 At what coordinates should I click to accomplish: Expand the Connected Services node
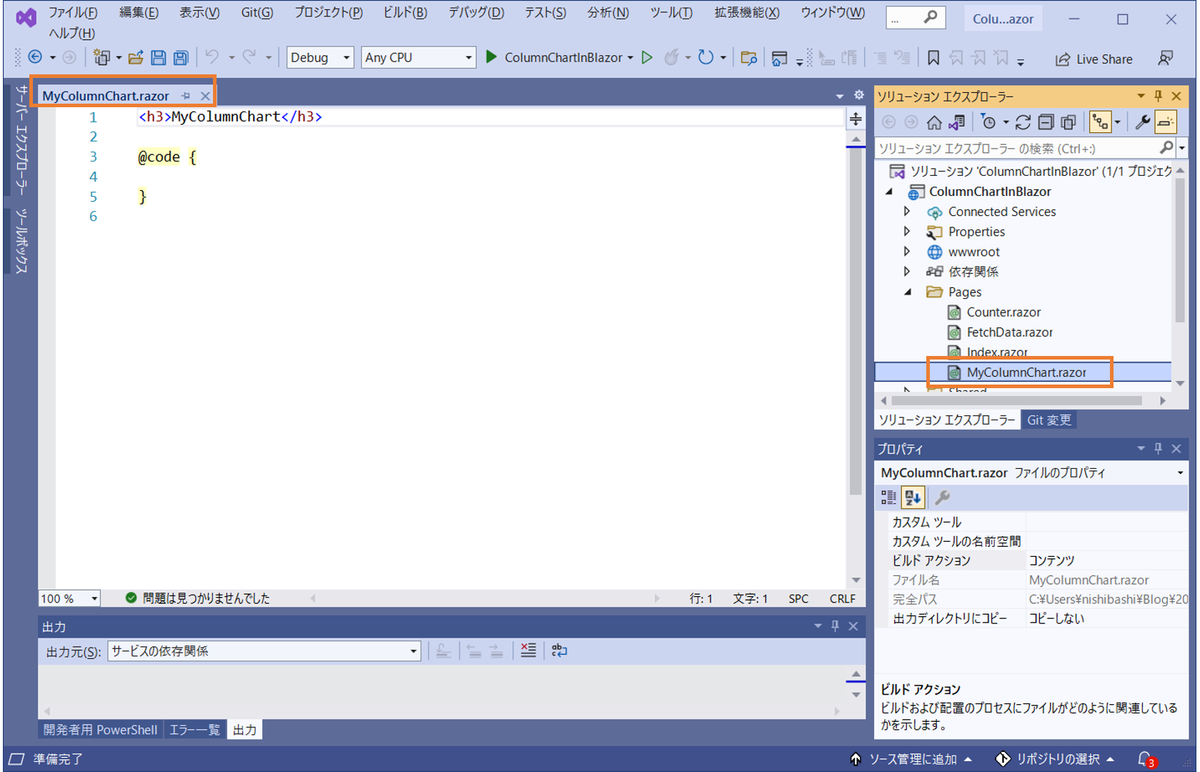tap(907, 212)
